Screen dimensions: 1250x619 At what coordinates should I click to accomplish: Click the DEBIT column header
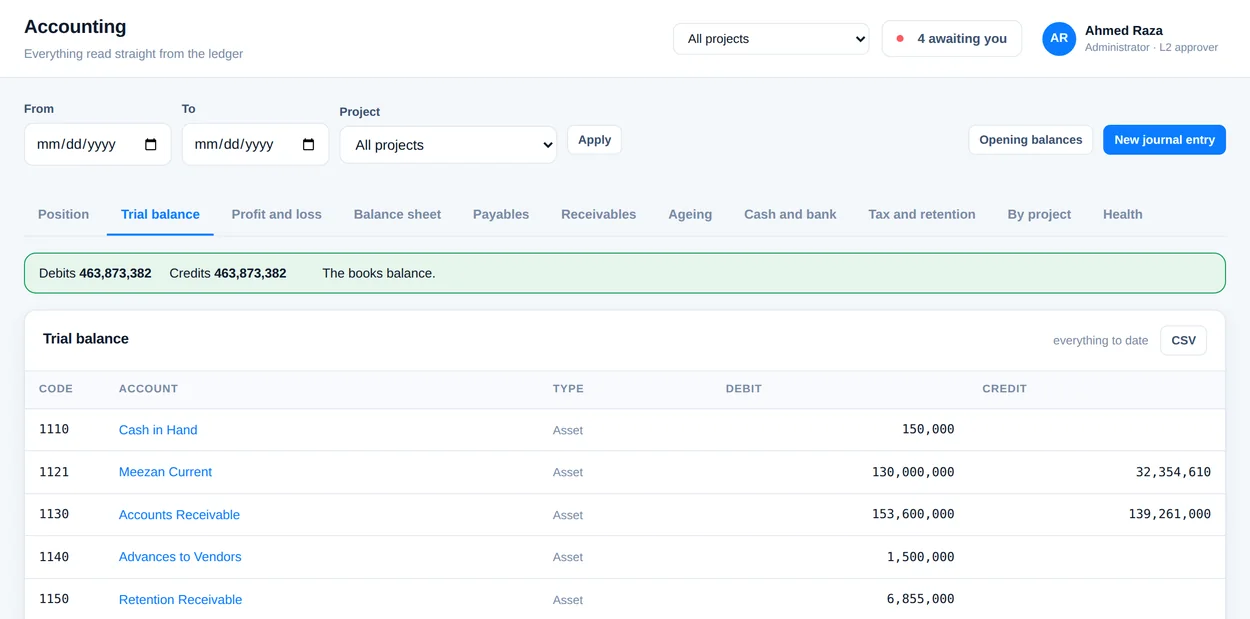[744, 389]
